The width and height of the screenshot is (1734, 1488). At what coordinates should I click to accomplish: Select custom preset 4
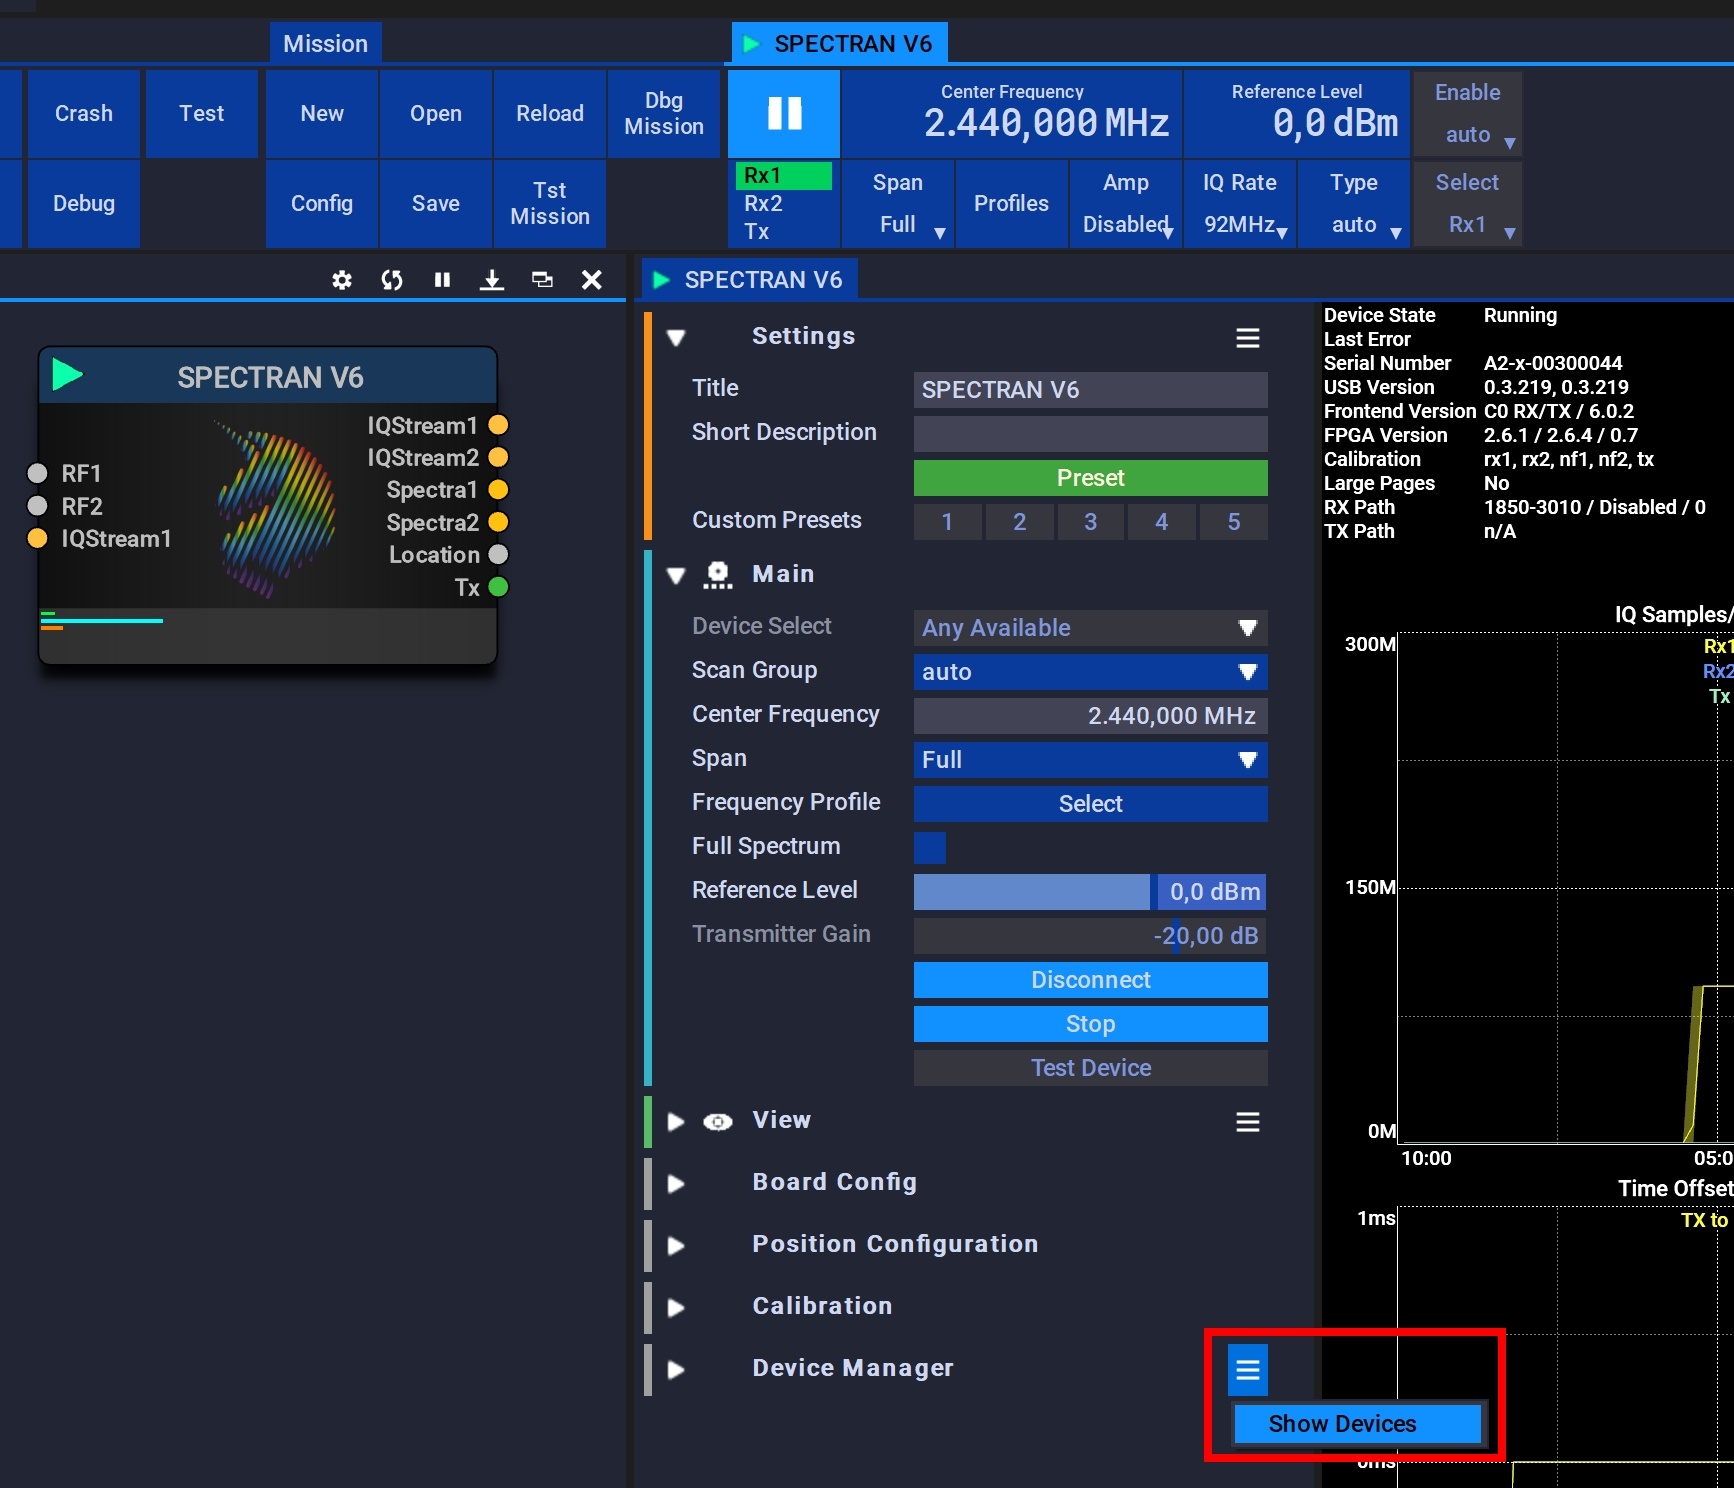coord(1162,522)
